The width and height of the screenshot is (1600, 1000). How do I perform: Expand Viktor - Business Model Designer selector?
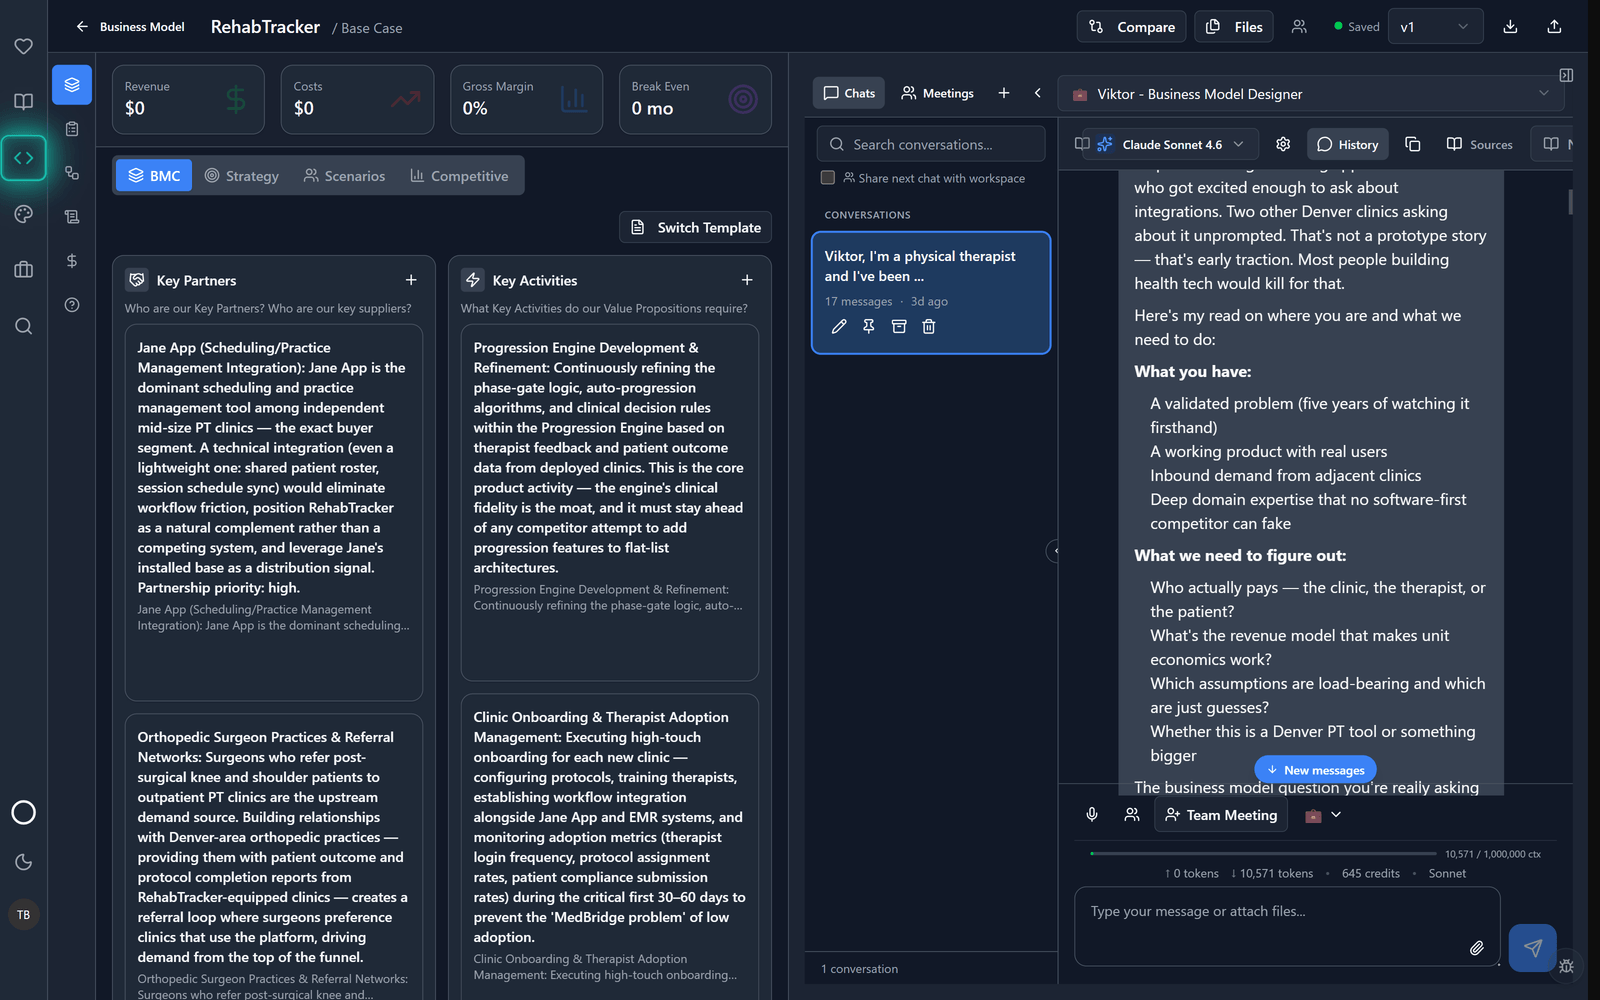click(x=1310, y=94)
